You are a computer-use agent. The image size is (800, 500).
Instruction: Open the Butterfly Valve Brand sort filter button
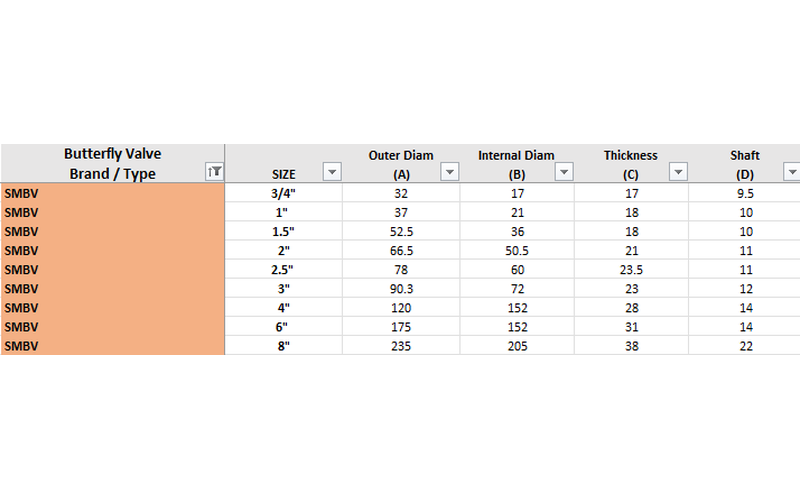(x=214, y=171)
